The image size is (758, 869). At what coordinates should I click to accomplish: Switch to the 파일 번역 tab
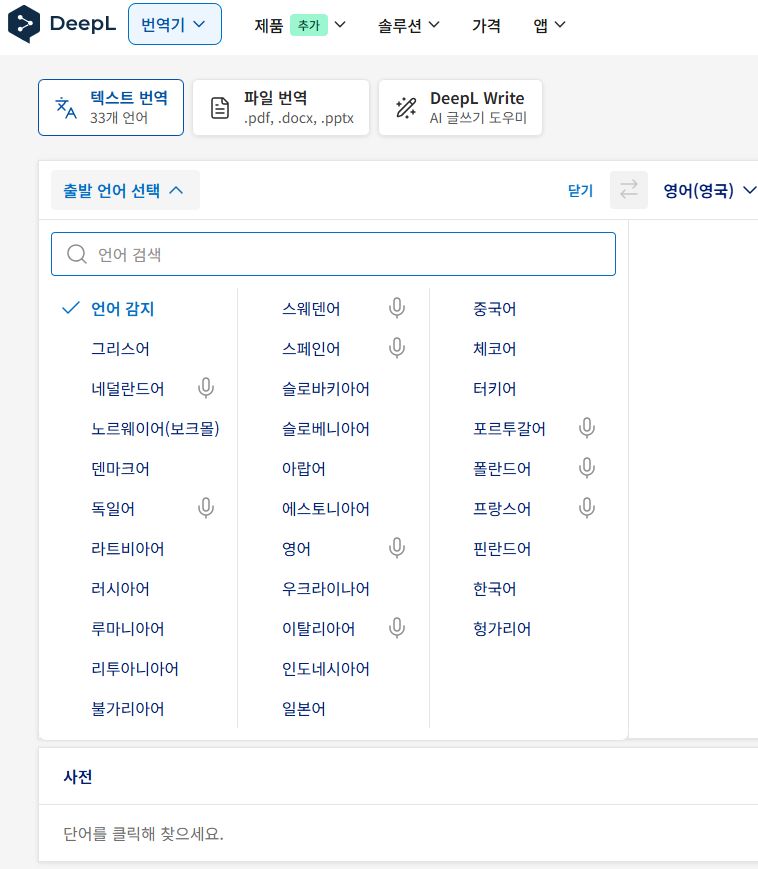coord(281,108)
